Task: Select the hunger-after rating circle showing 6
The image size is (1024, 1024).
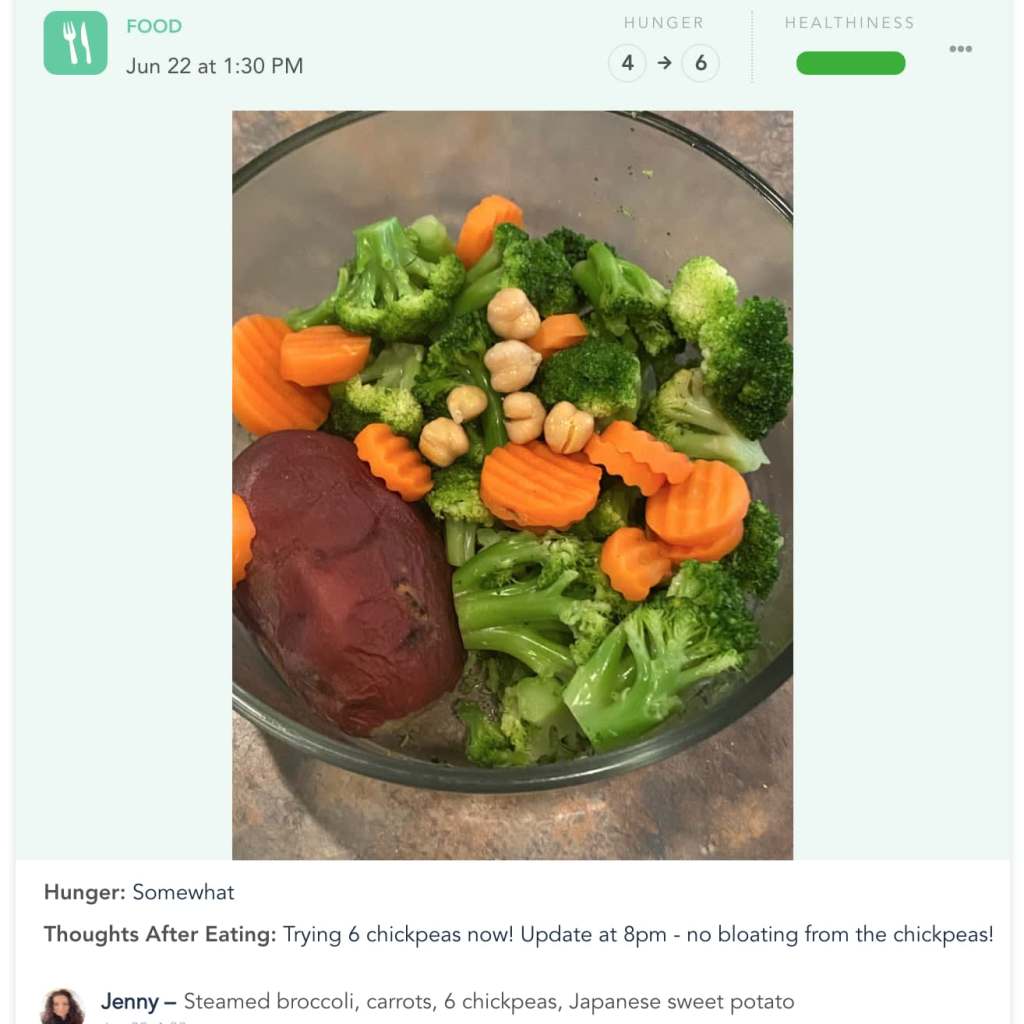Action: click(700, 63)
